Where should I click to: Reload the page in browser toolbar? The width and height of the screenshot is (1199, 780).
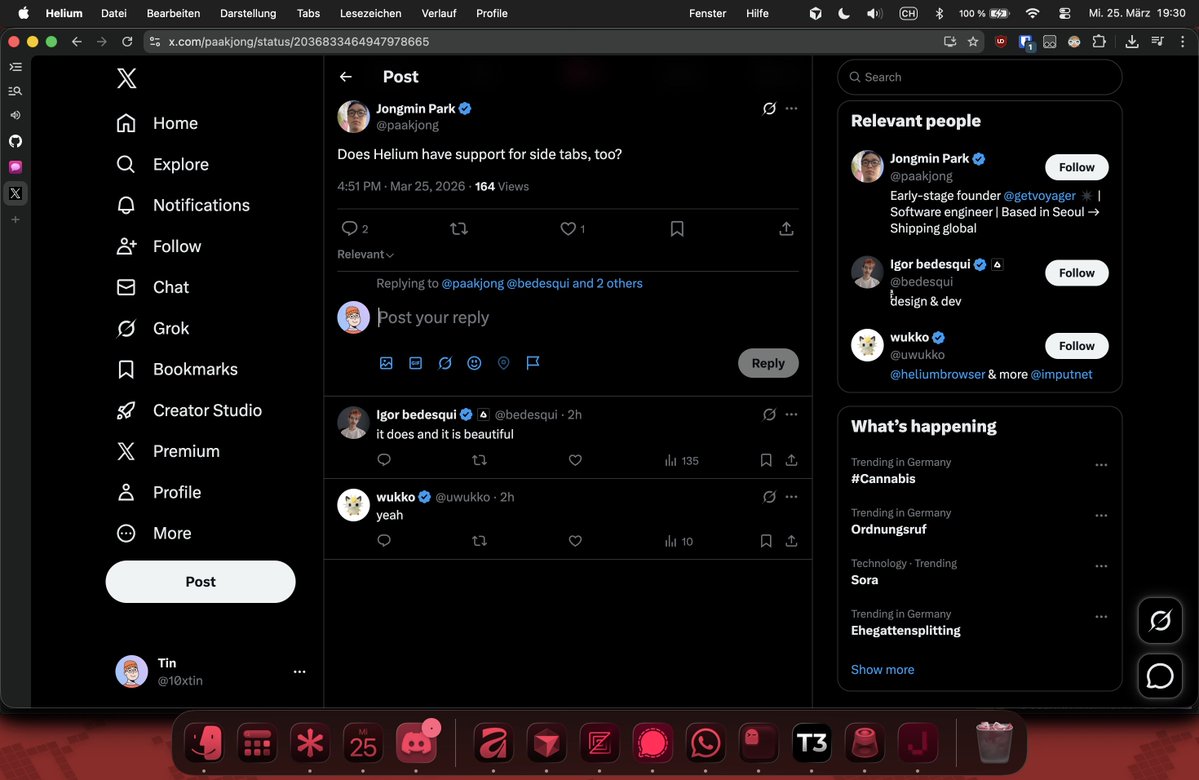click(127, 42)
